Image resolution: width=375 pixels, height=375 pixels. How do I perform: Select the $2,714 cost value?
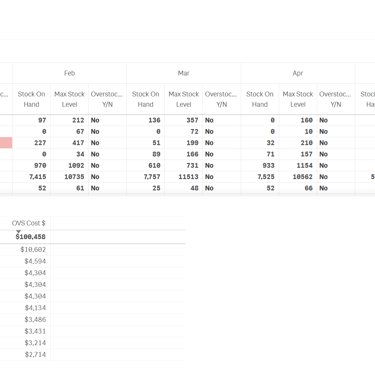point(35,354)
